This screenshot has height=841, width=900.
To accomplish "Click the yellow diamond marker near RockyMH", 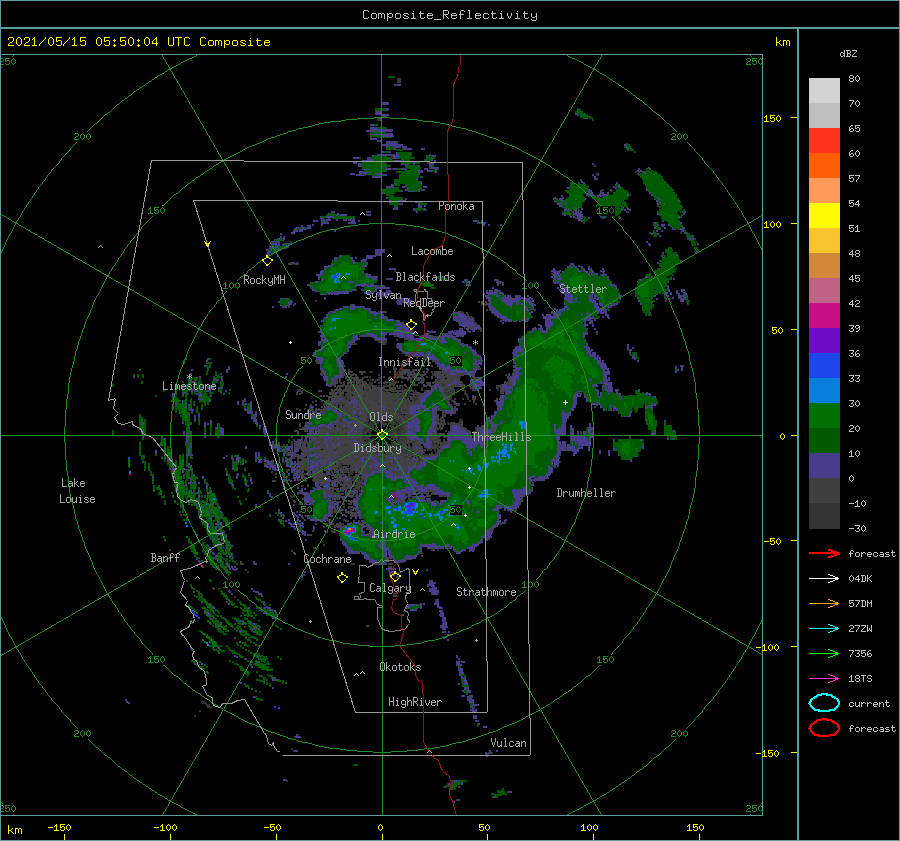I will [x=267, y=261].
